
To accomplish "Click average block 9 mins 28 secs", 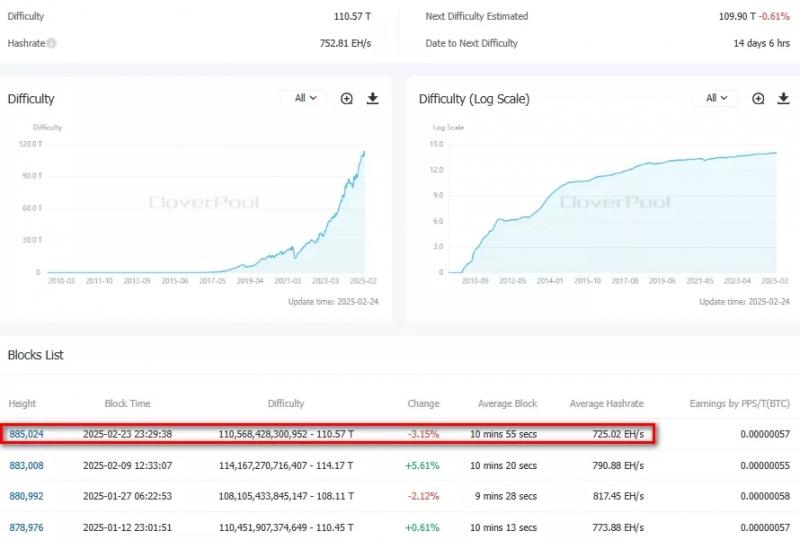I will pos(506,496).
